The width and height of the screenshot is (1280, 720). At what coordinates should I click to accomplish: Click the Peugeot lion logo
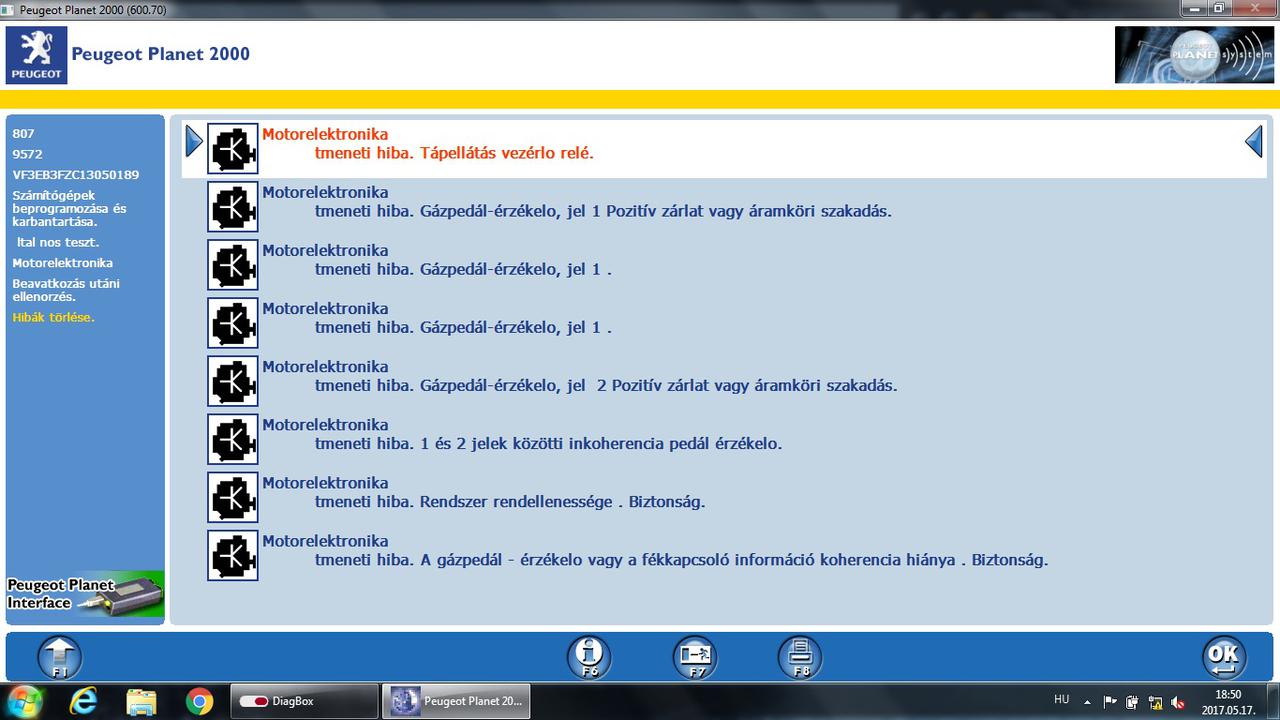click(37, 55)
